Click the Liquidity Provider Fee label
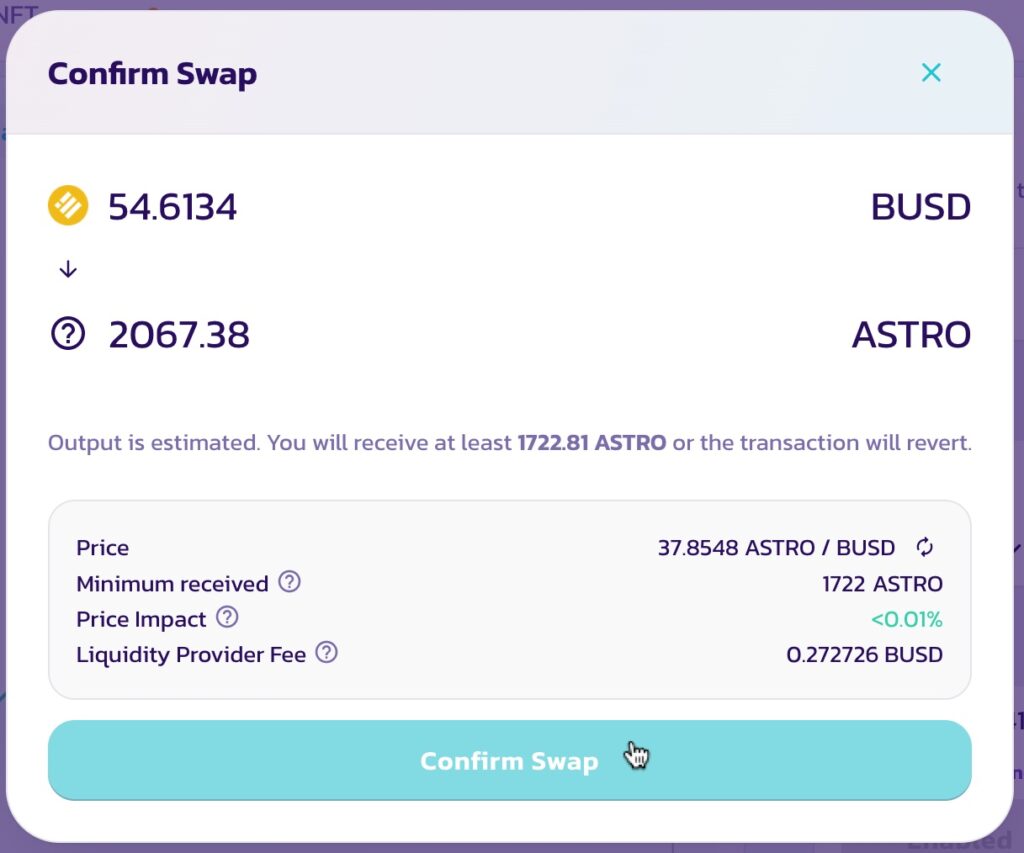The height and width of the screenshot is (853, 1024). click(191, 654)
